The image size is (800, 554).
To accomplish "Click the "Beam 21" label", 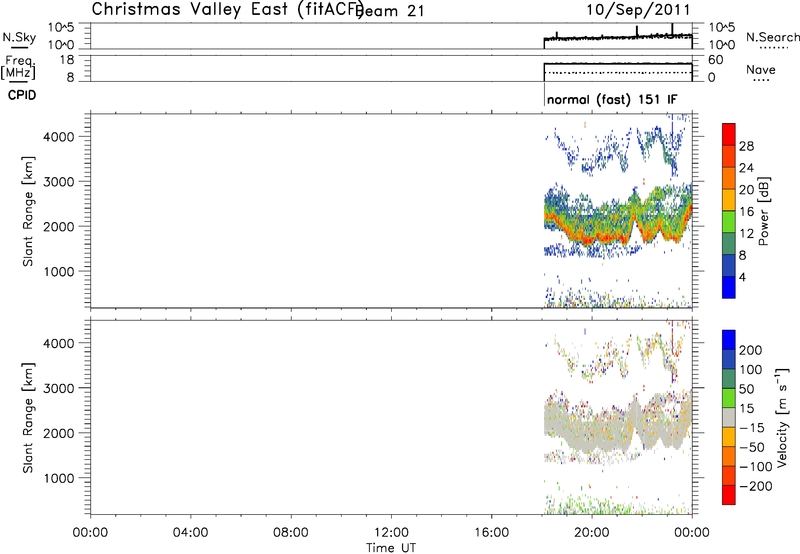I will click(390, 11).
